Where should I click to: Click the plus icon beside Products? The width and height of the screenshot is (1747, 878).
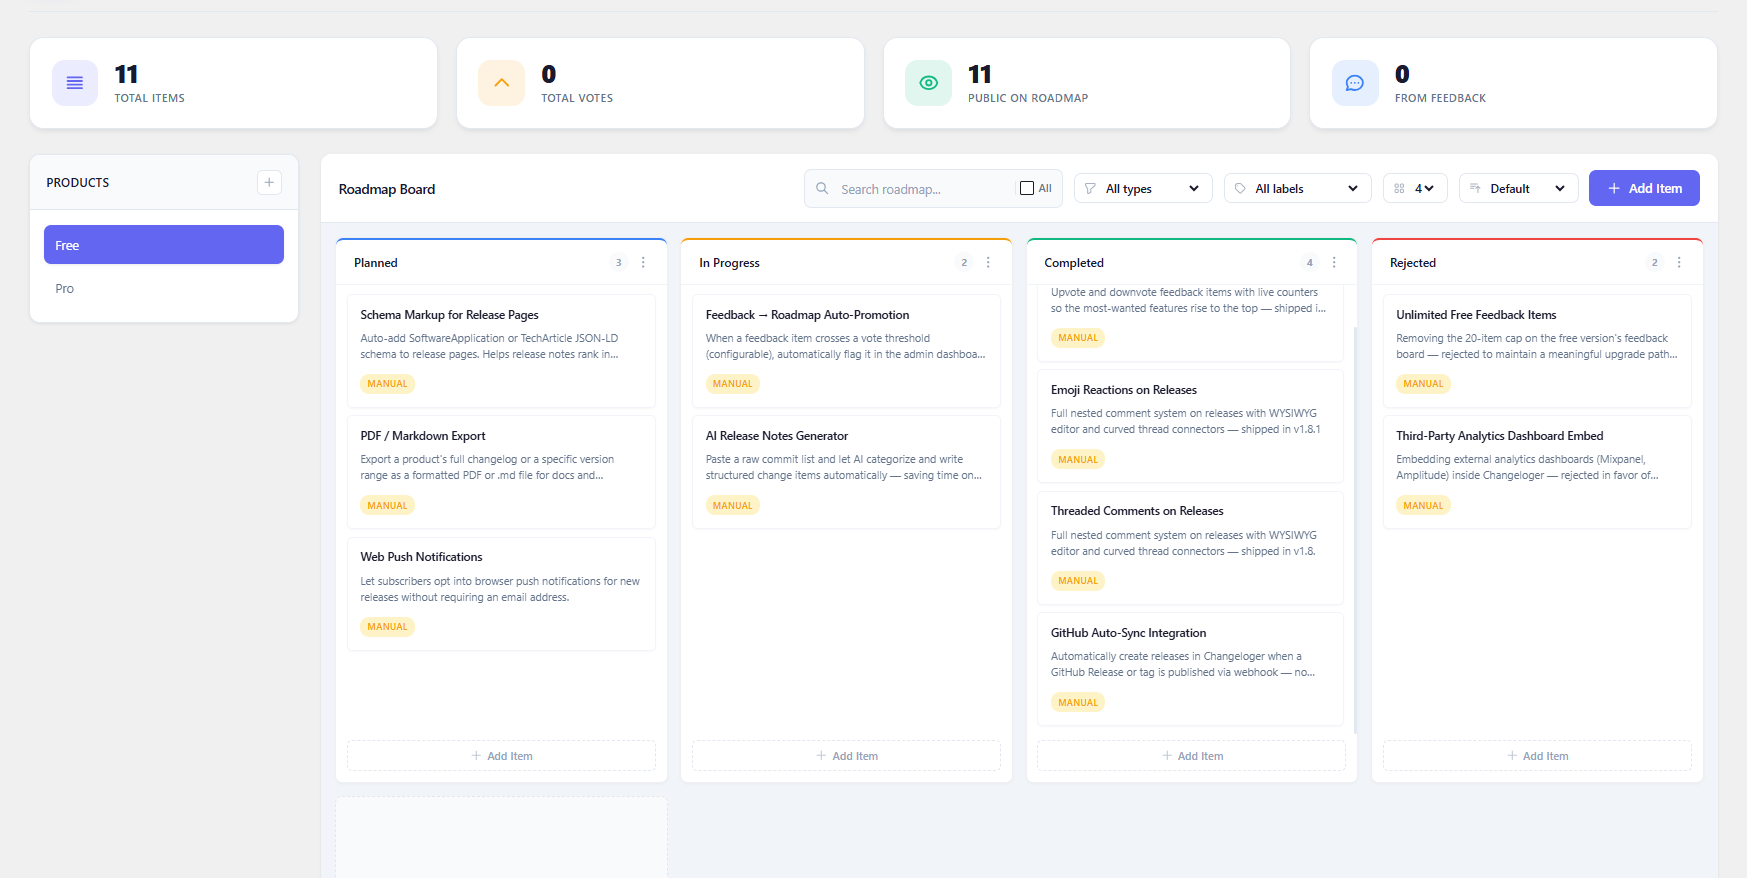pyautogui.click(x=269, y=182)
